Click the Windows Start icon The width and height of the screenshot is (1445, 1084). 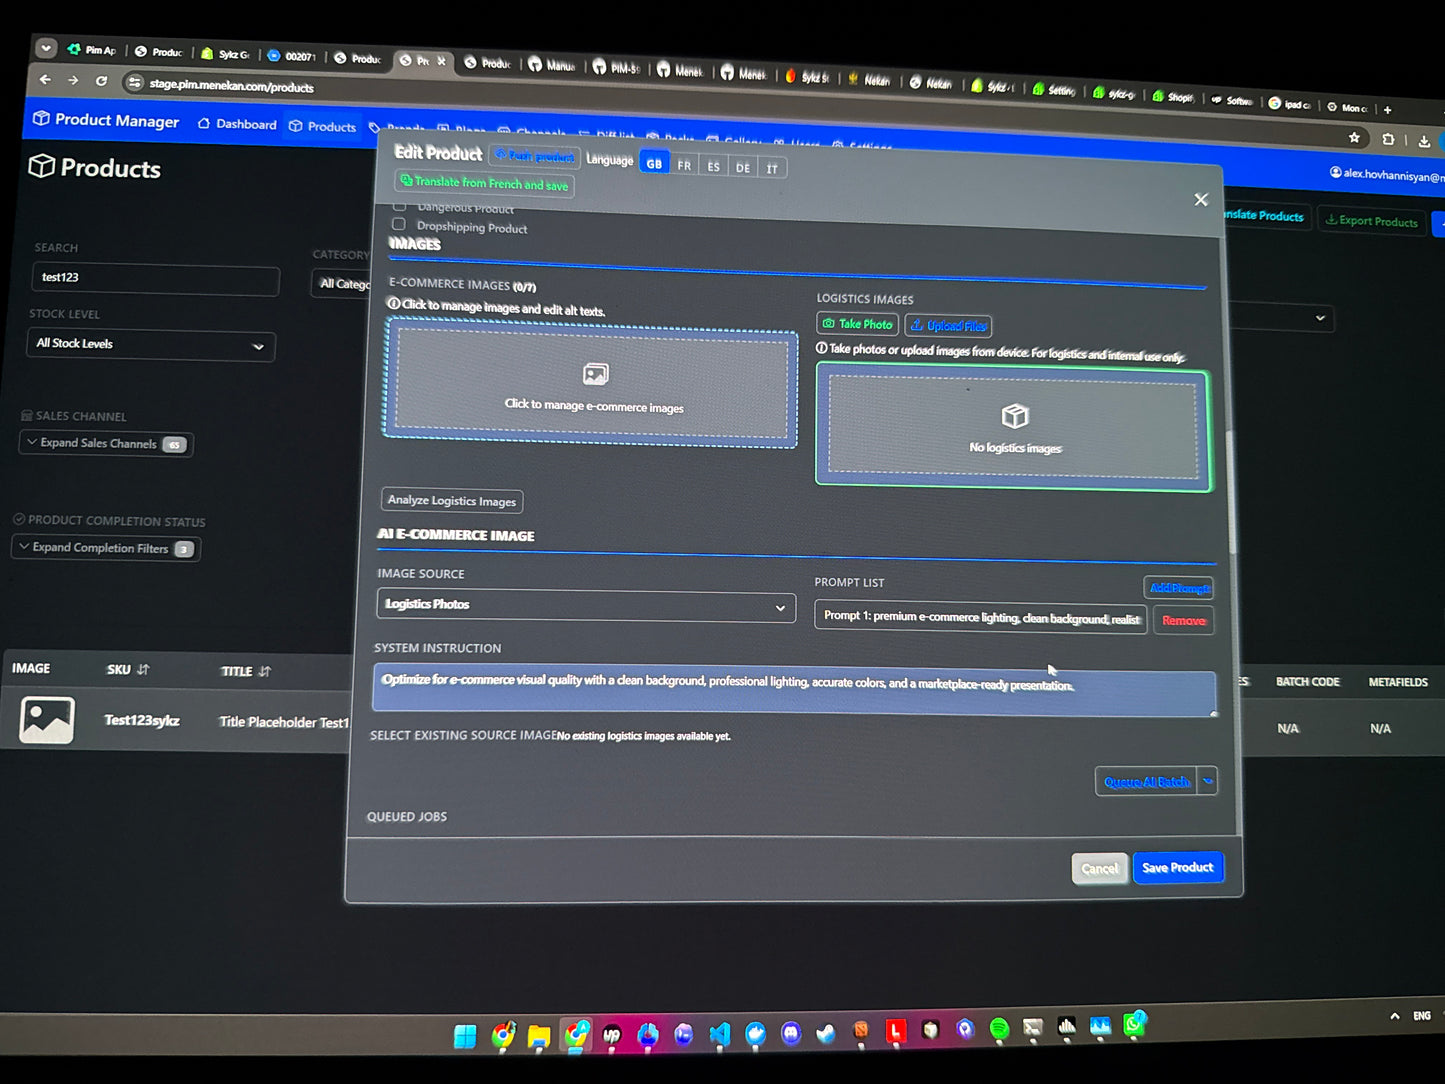pyautogui.click(x=465, y=1036)
